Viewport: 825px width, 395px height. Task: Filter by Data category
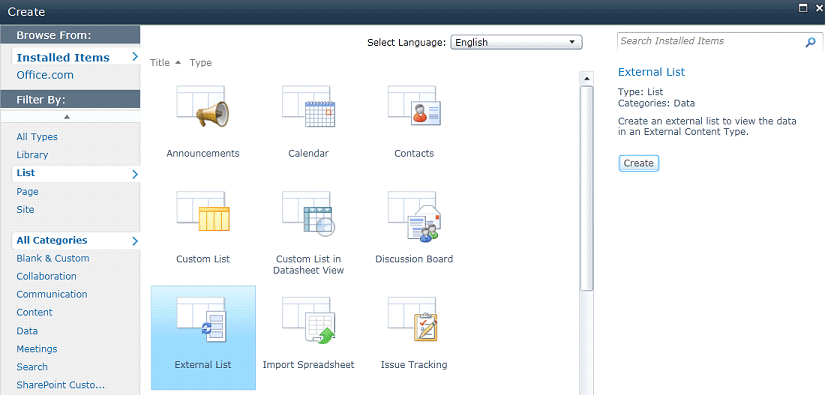(27, 331)
